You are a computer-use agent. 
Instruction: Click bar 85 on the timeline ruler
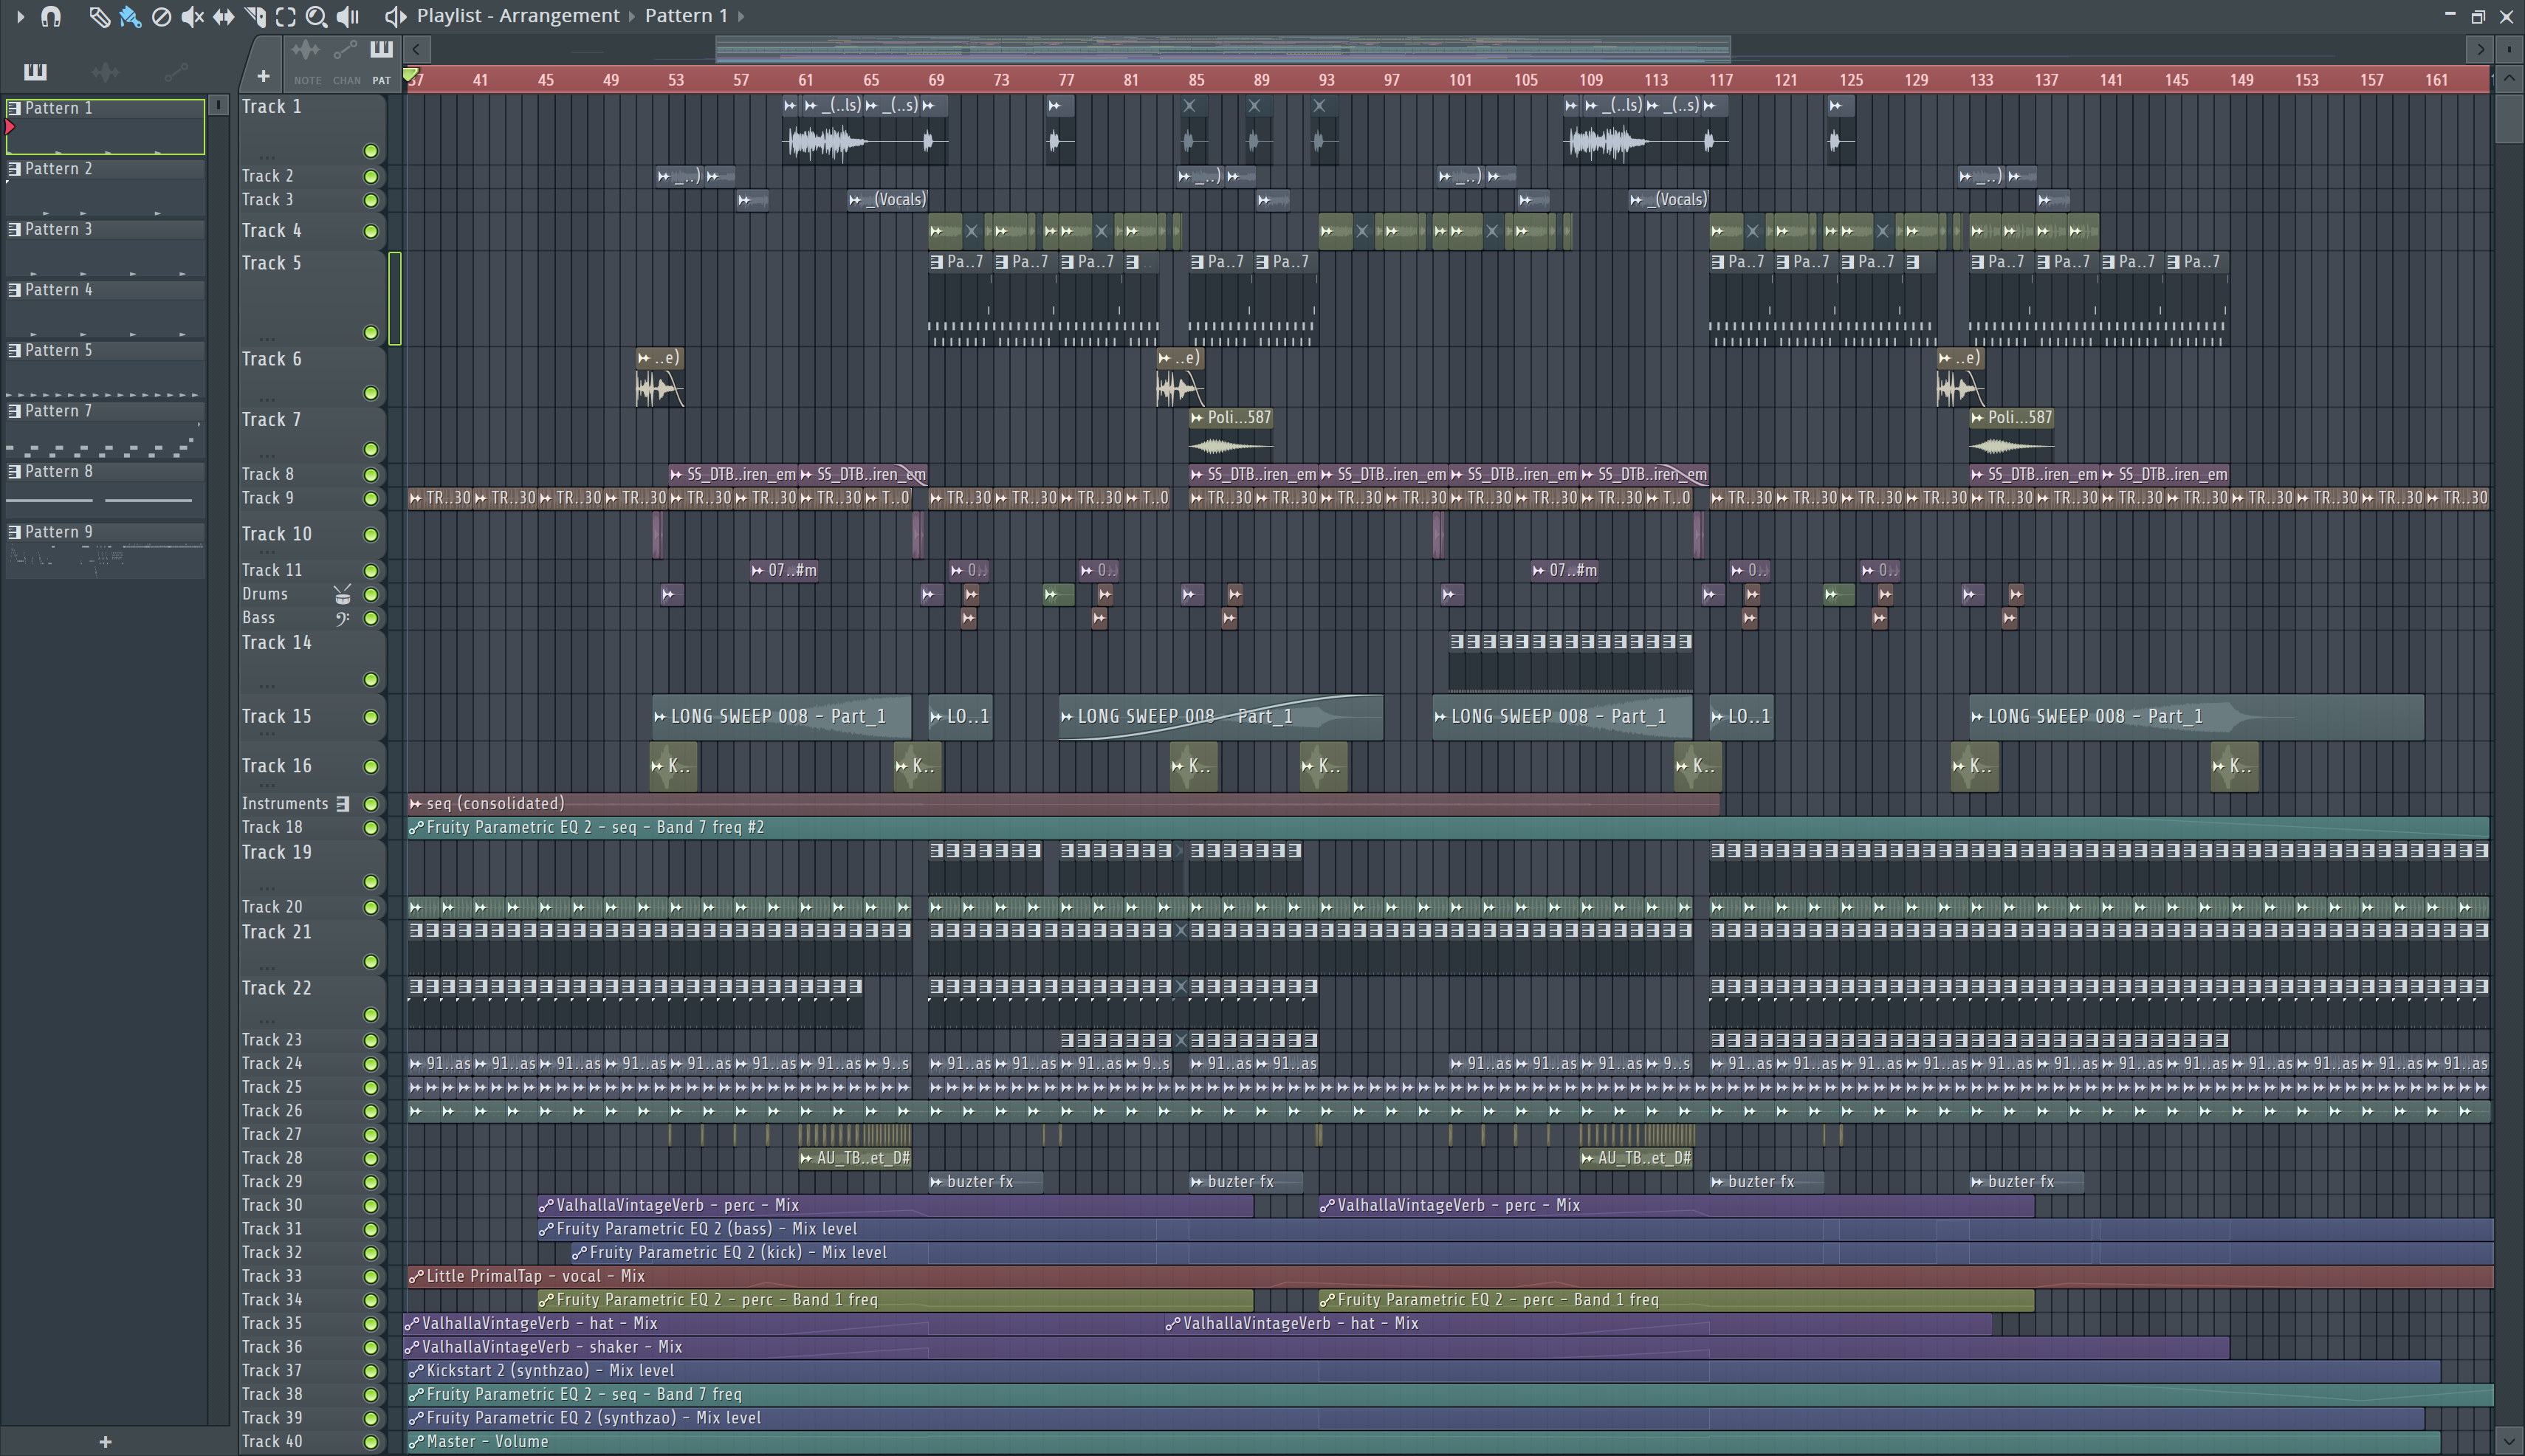(x=1196, y=80)
